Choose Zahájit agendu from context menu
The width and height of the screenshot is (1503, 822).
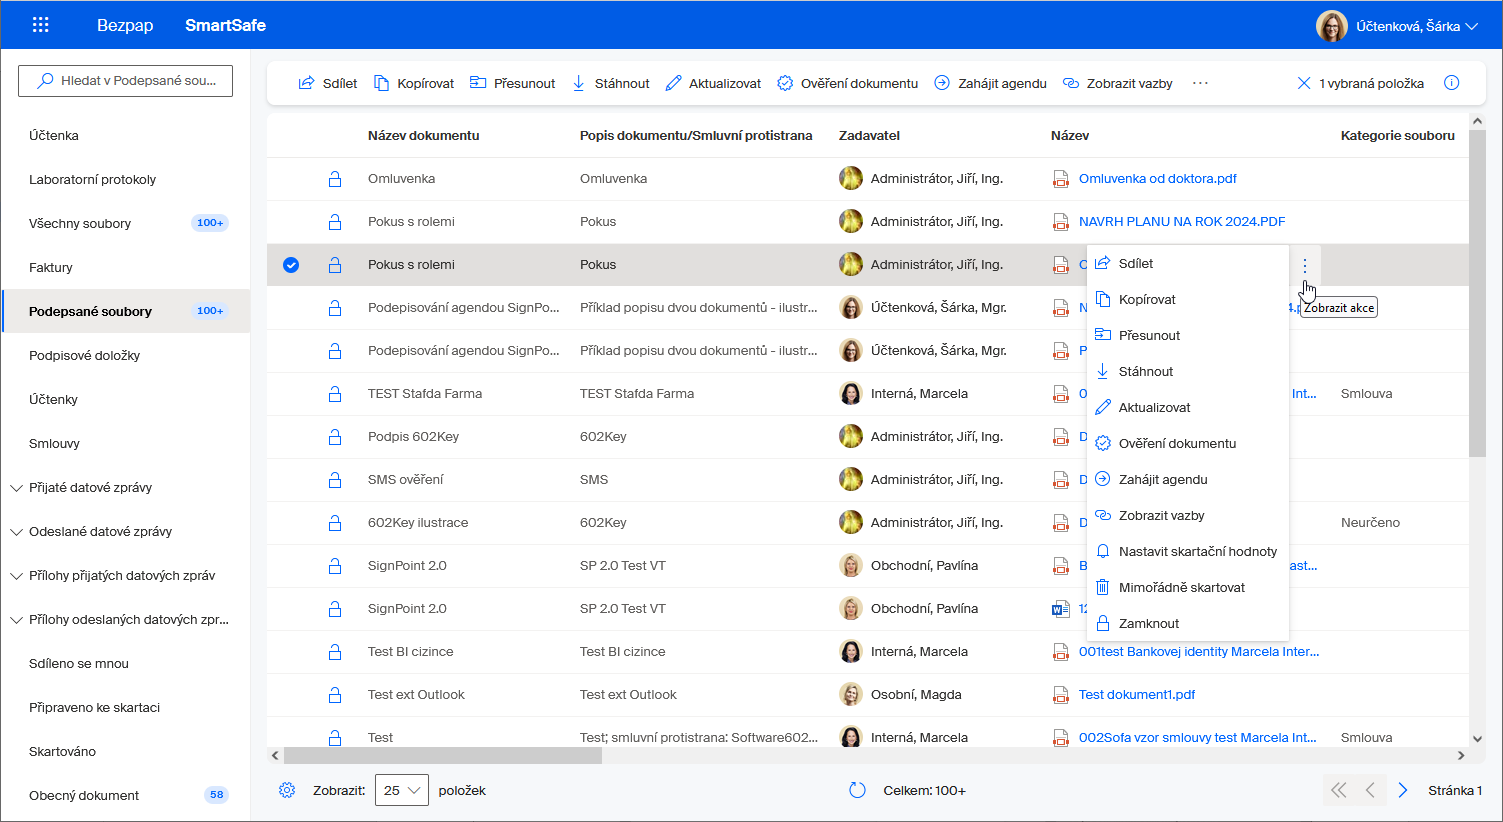coord(1187,480)
